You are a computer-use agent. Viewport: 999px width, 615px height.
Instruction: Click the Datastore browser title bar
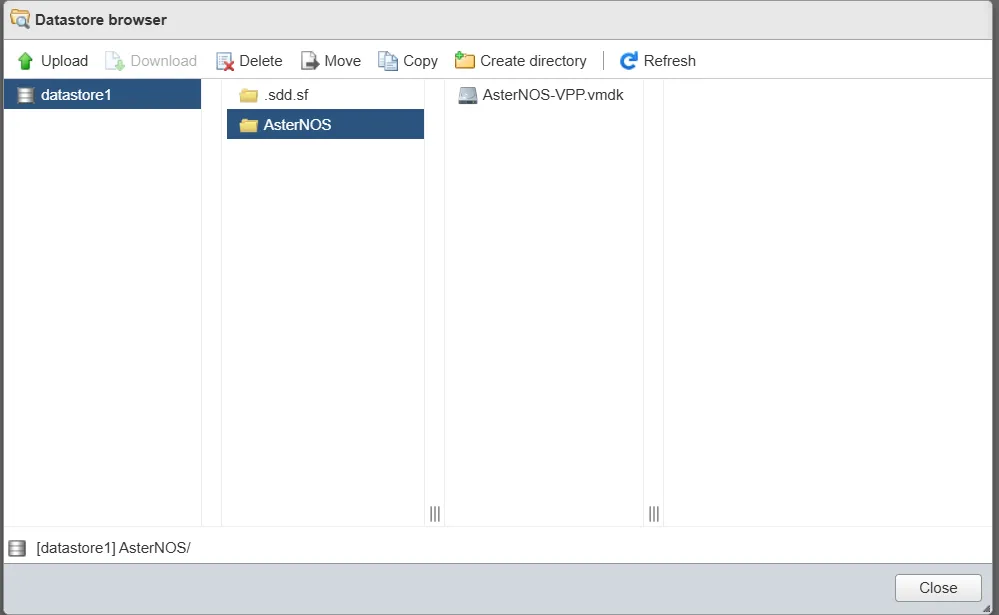[x=500, y=19]
